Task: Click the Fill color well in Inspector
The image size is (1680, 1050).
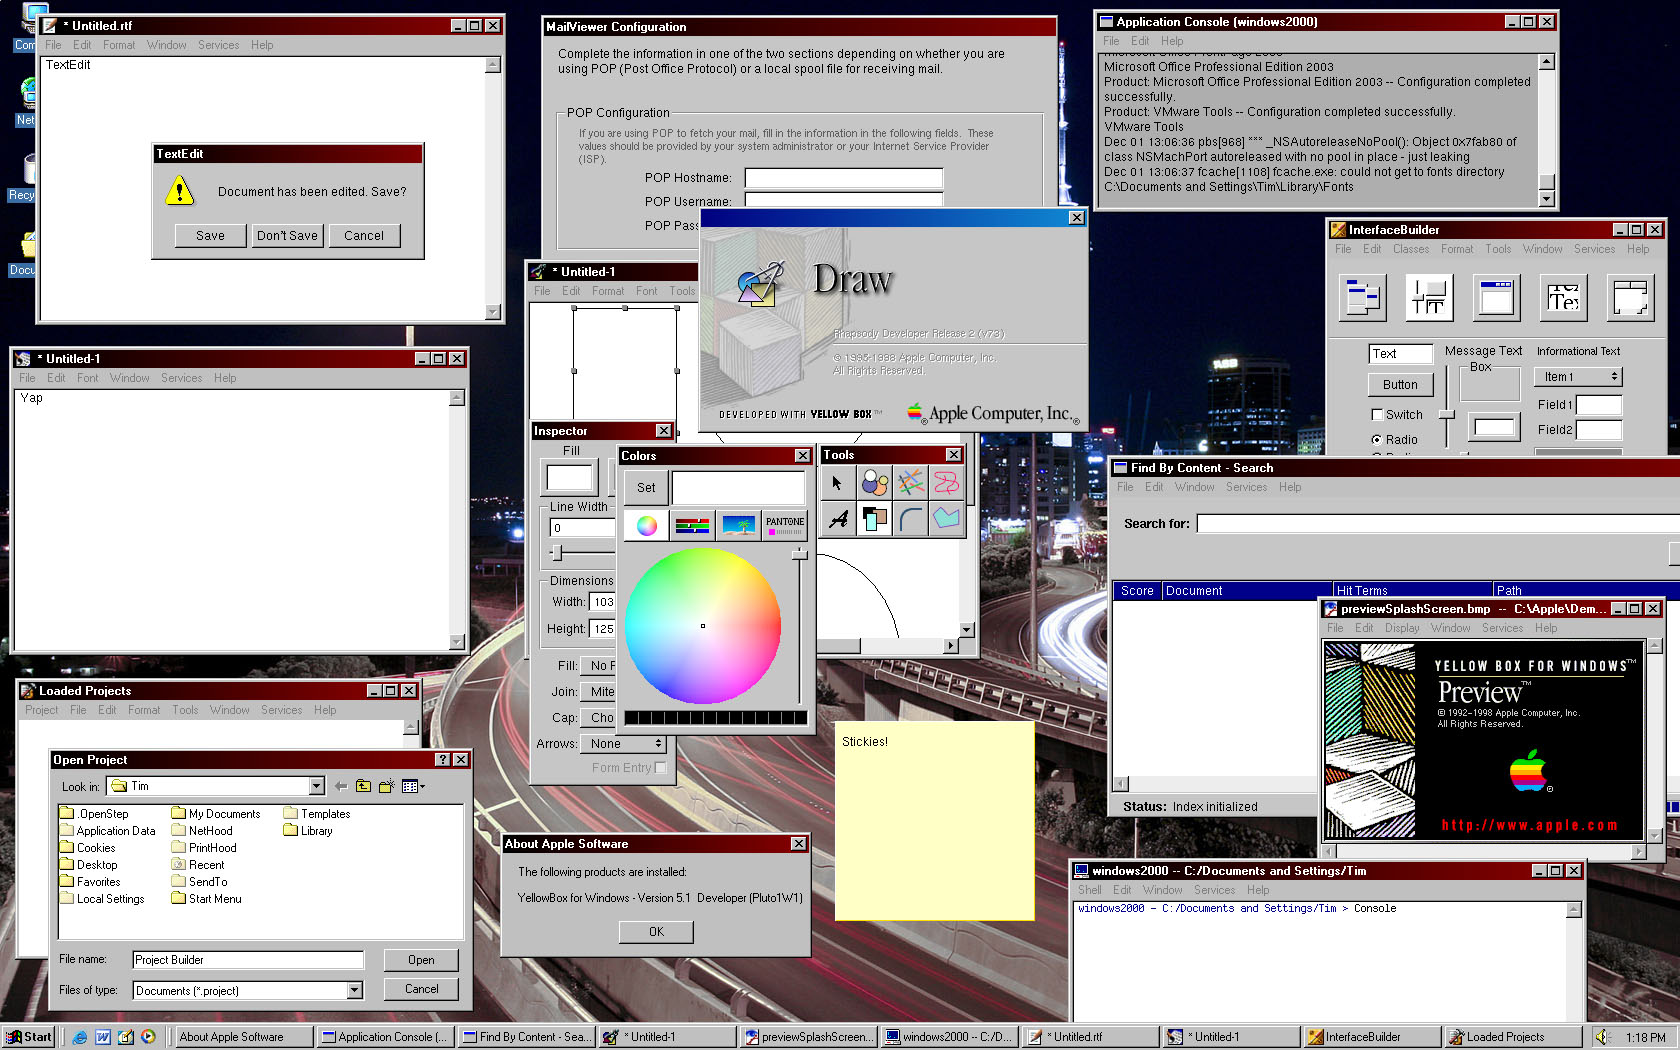Action: [x=570, y=478]
